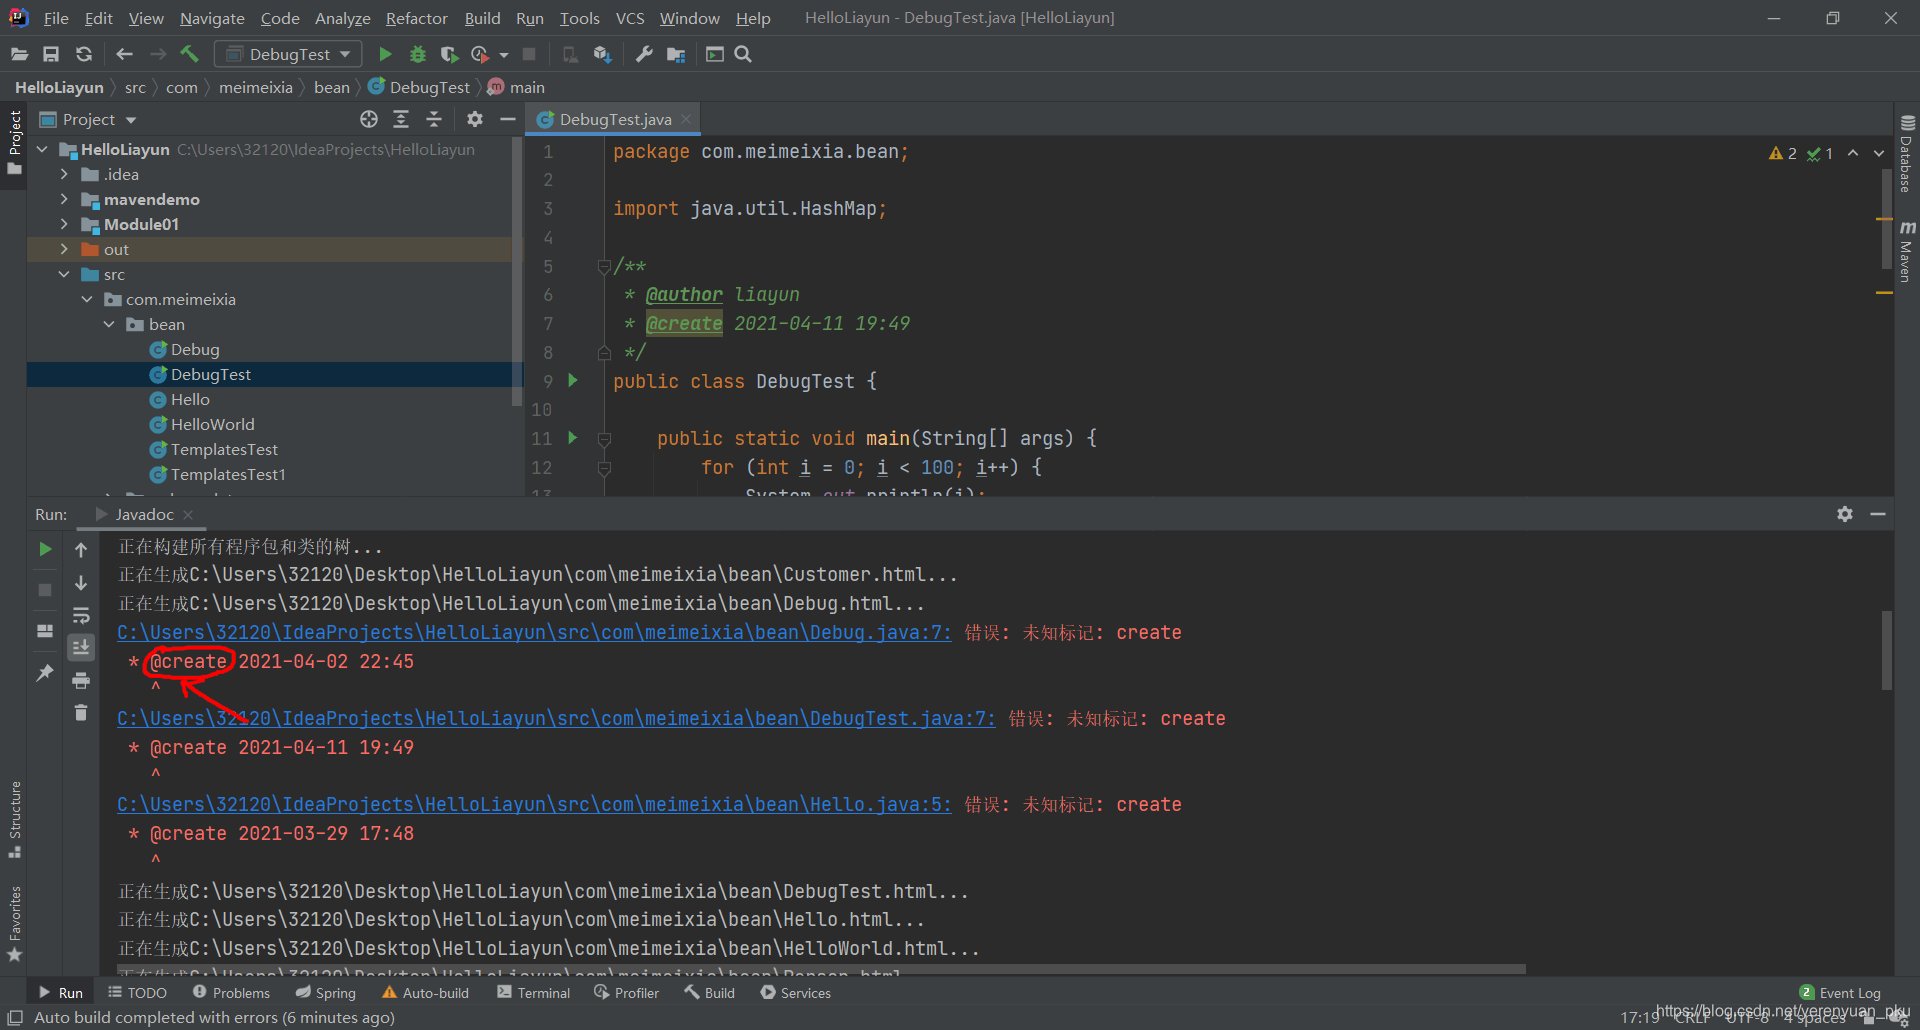Click the console horizontal scrollbar

pyautogui.click(x=821, y=969)
